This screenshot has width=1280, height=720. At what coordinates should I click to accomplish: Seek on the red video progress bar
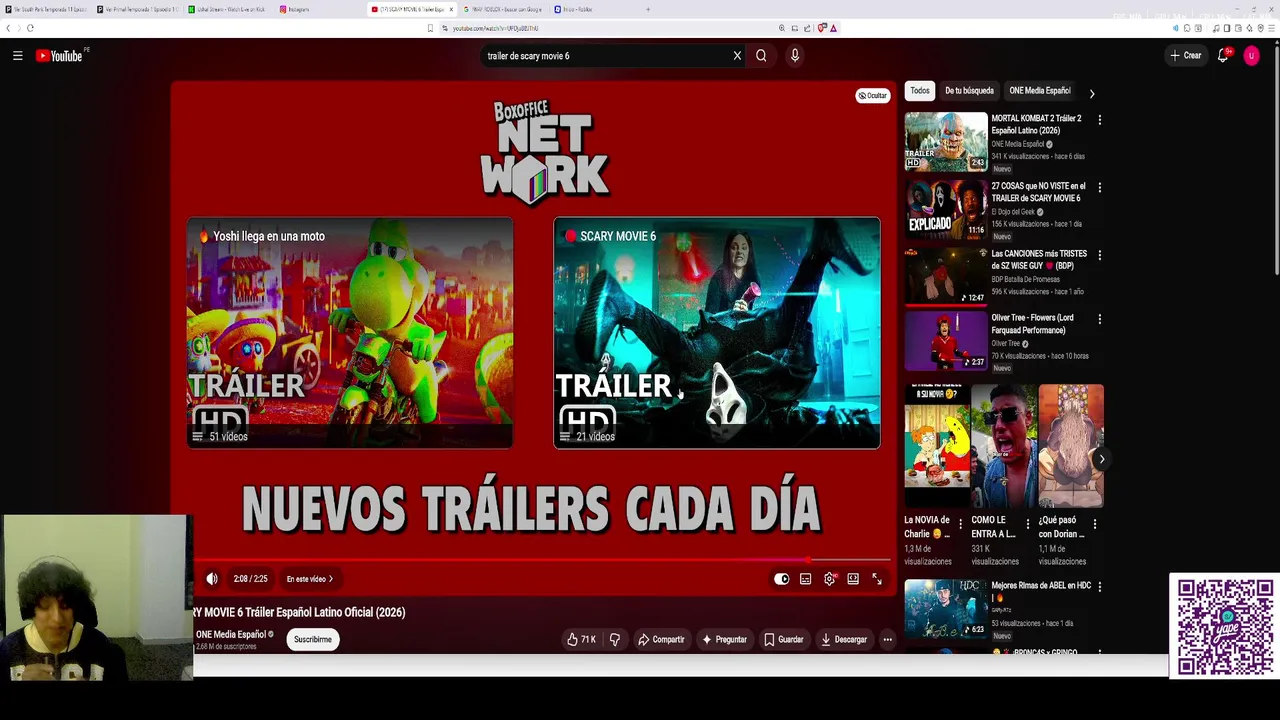[541, 561]
